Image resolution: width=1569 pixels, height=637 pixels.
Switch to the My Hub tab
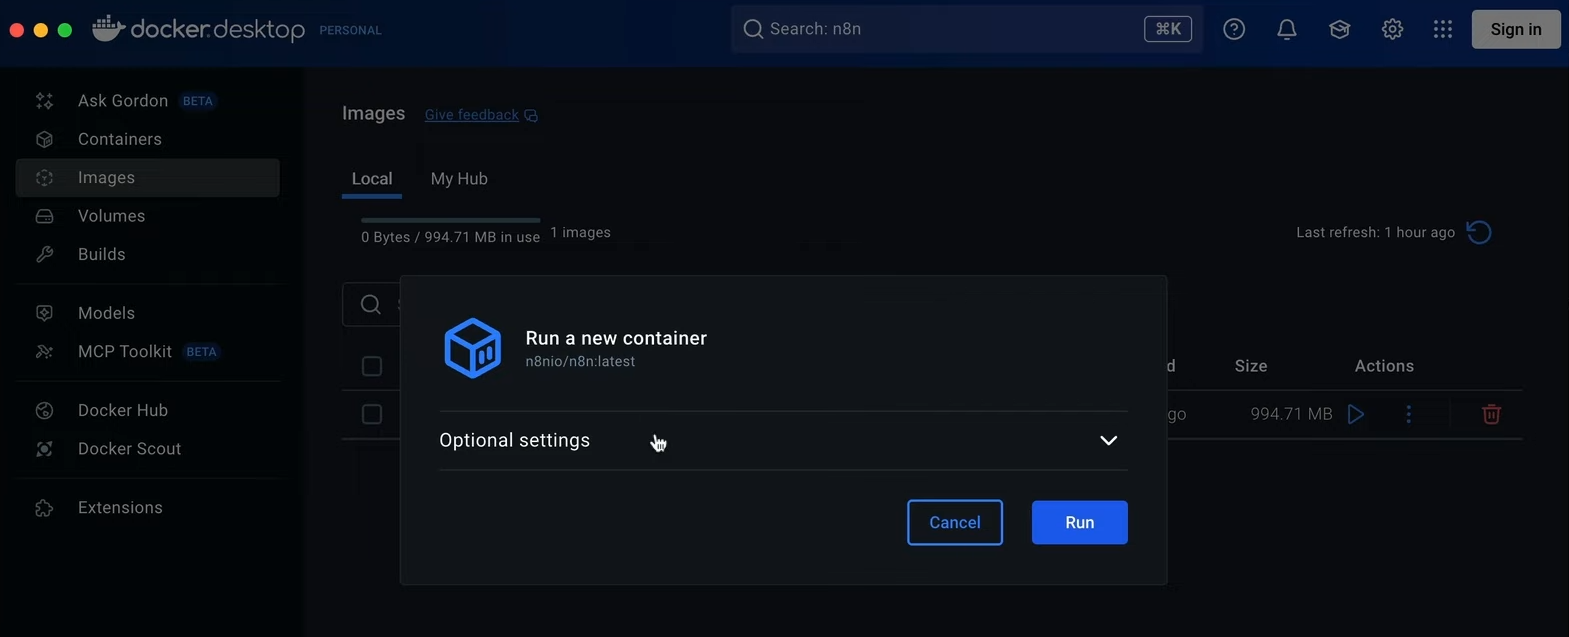point(459,179)
